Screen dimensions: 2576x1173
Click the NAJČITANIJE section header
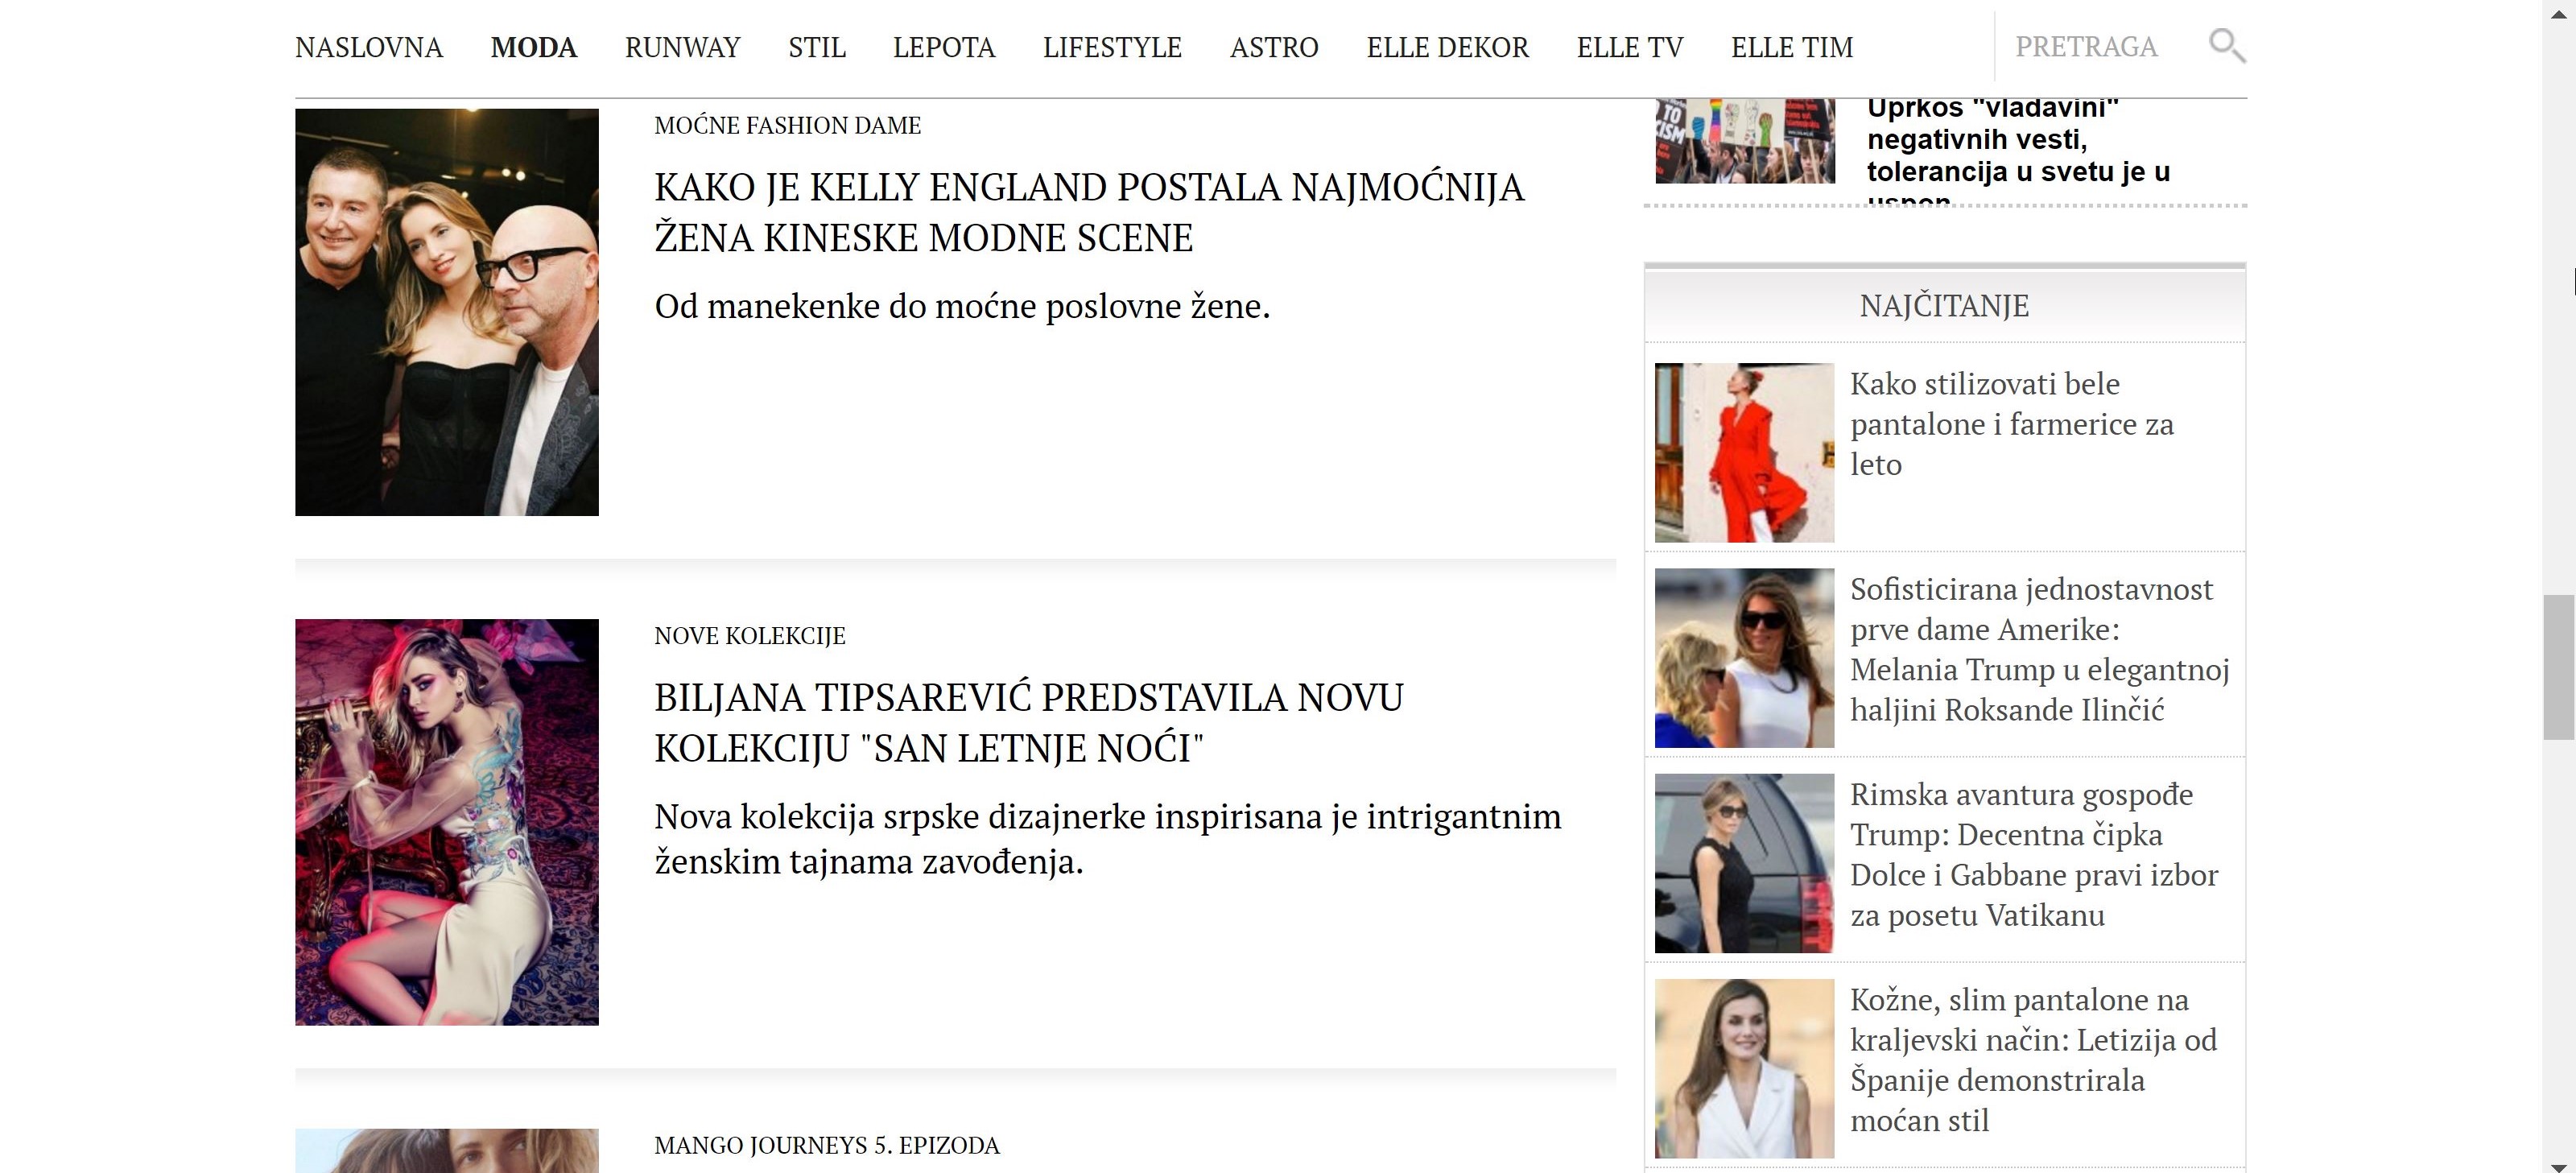(x=1945, y=306)
